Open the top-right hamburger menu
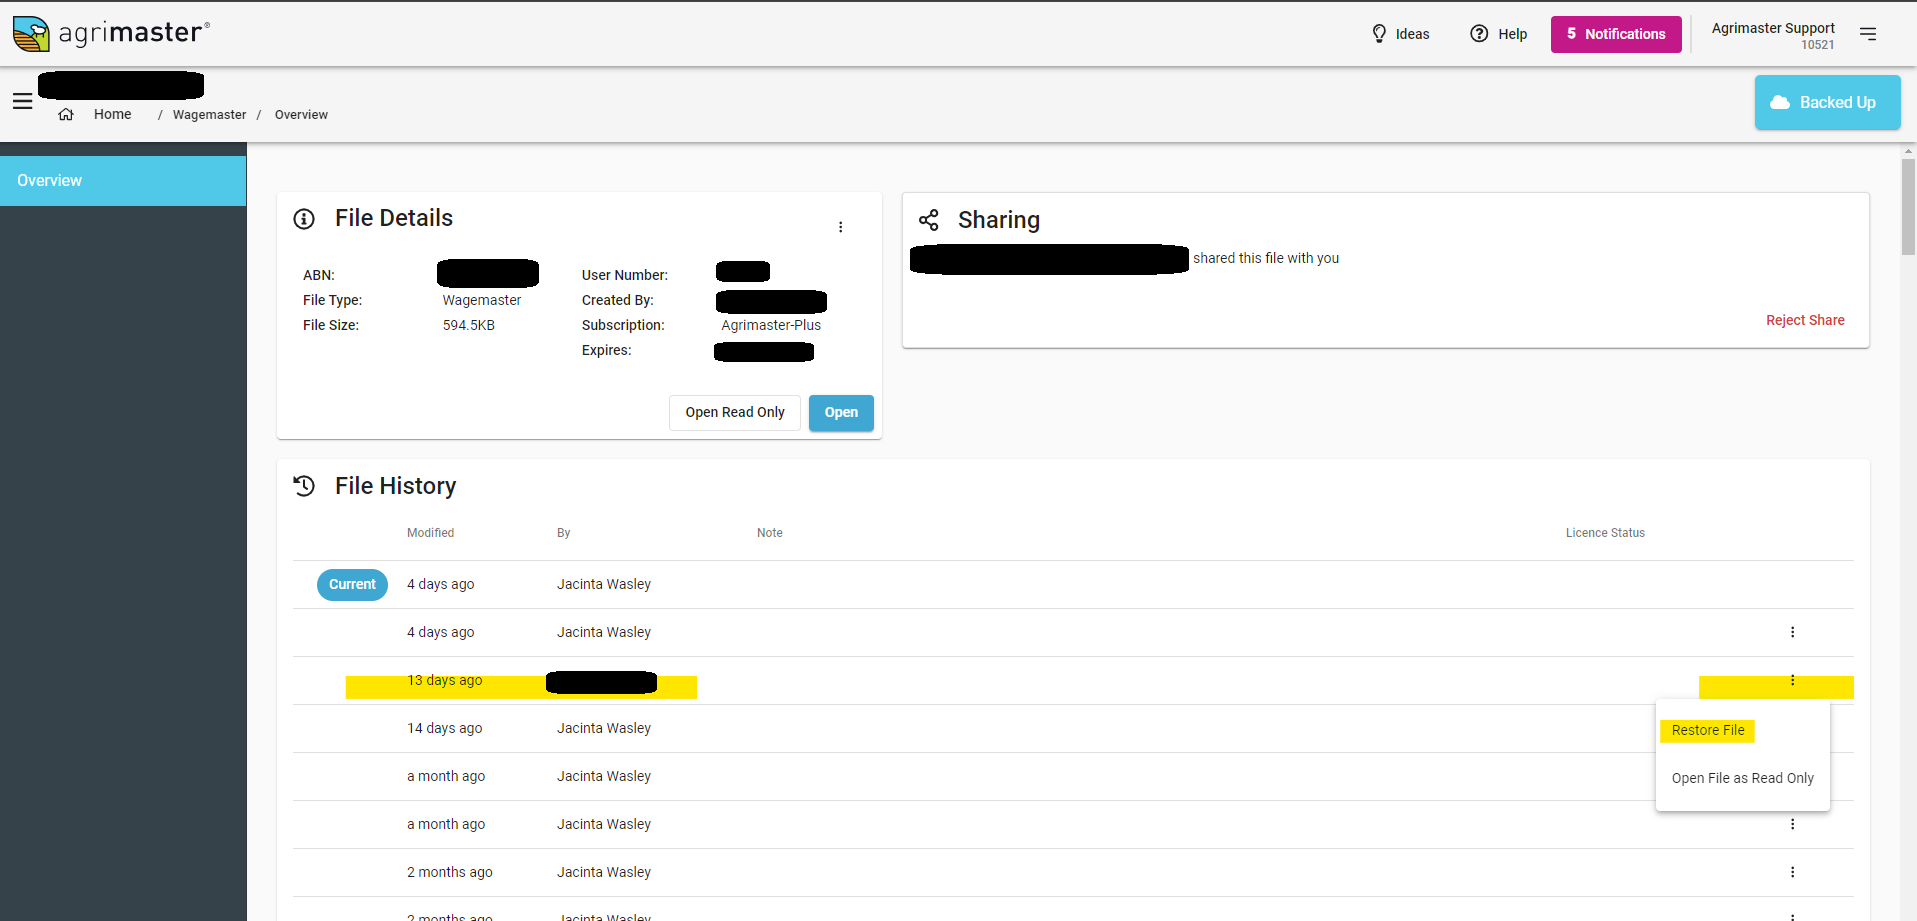The width and height of the screenshot is (1917, 921). click(x=1868, y=34)
